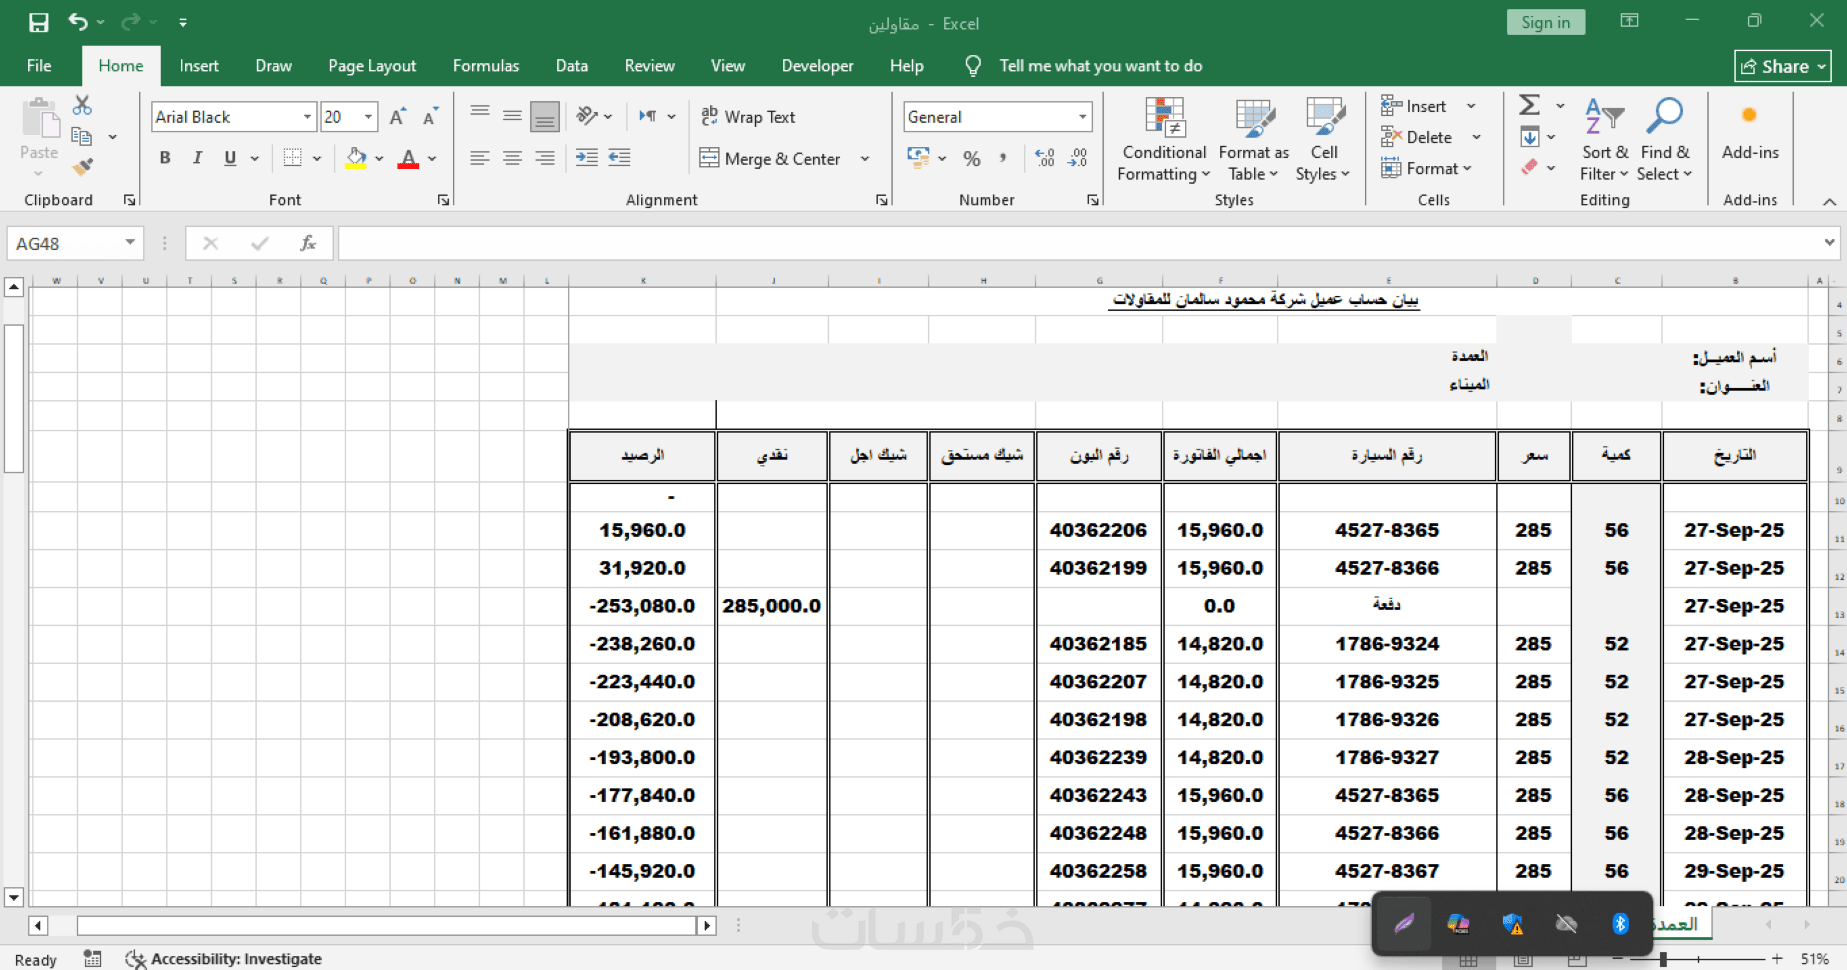Screen dimensions: 1847x970
Task: Open the Name Box dropdown for AG48
Action: click(130, 243)
